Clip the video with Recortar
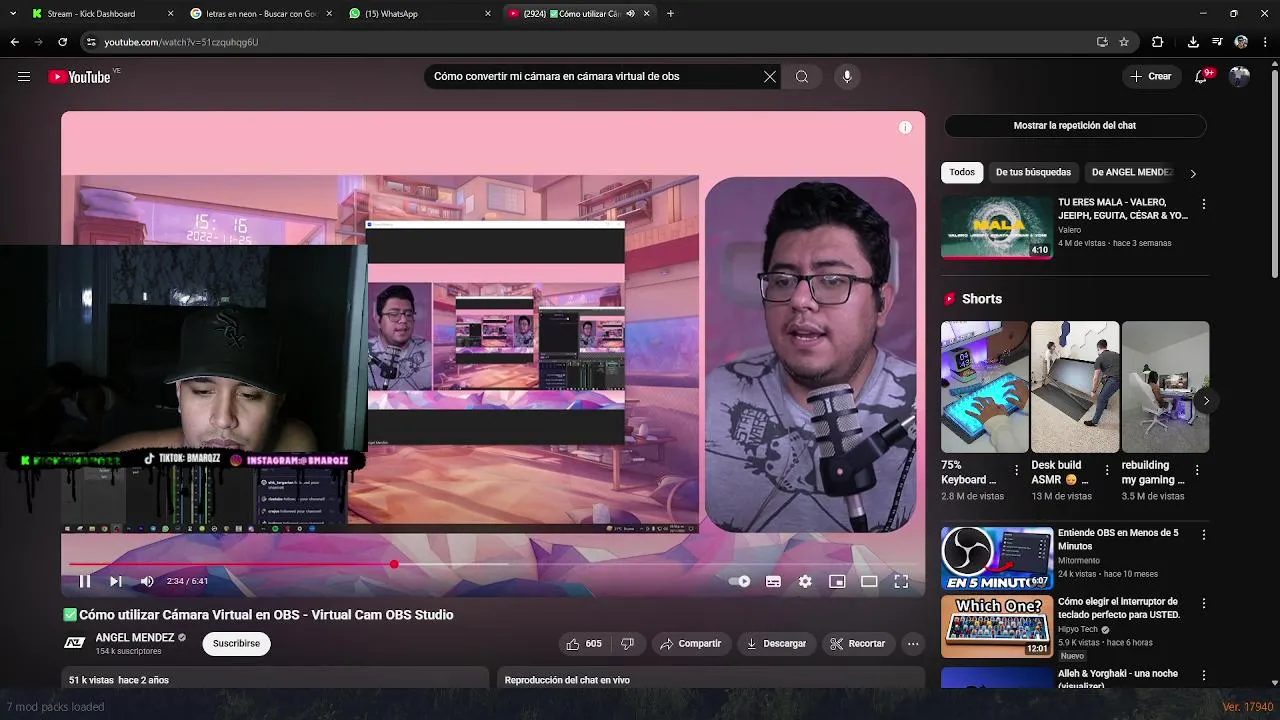This screenshot has width=1280, height=720. [858, 644]
